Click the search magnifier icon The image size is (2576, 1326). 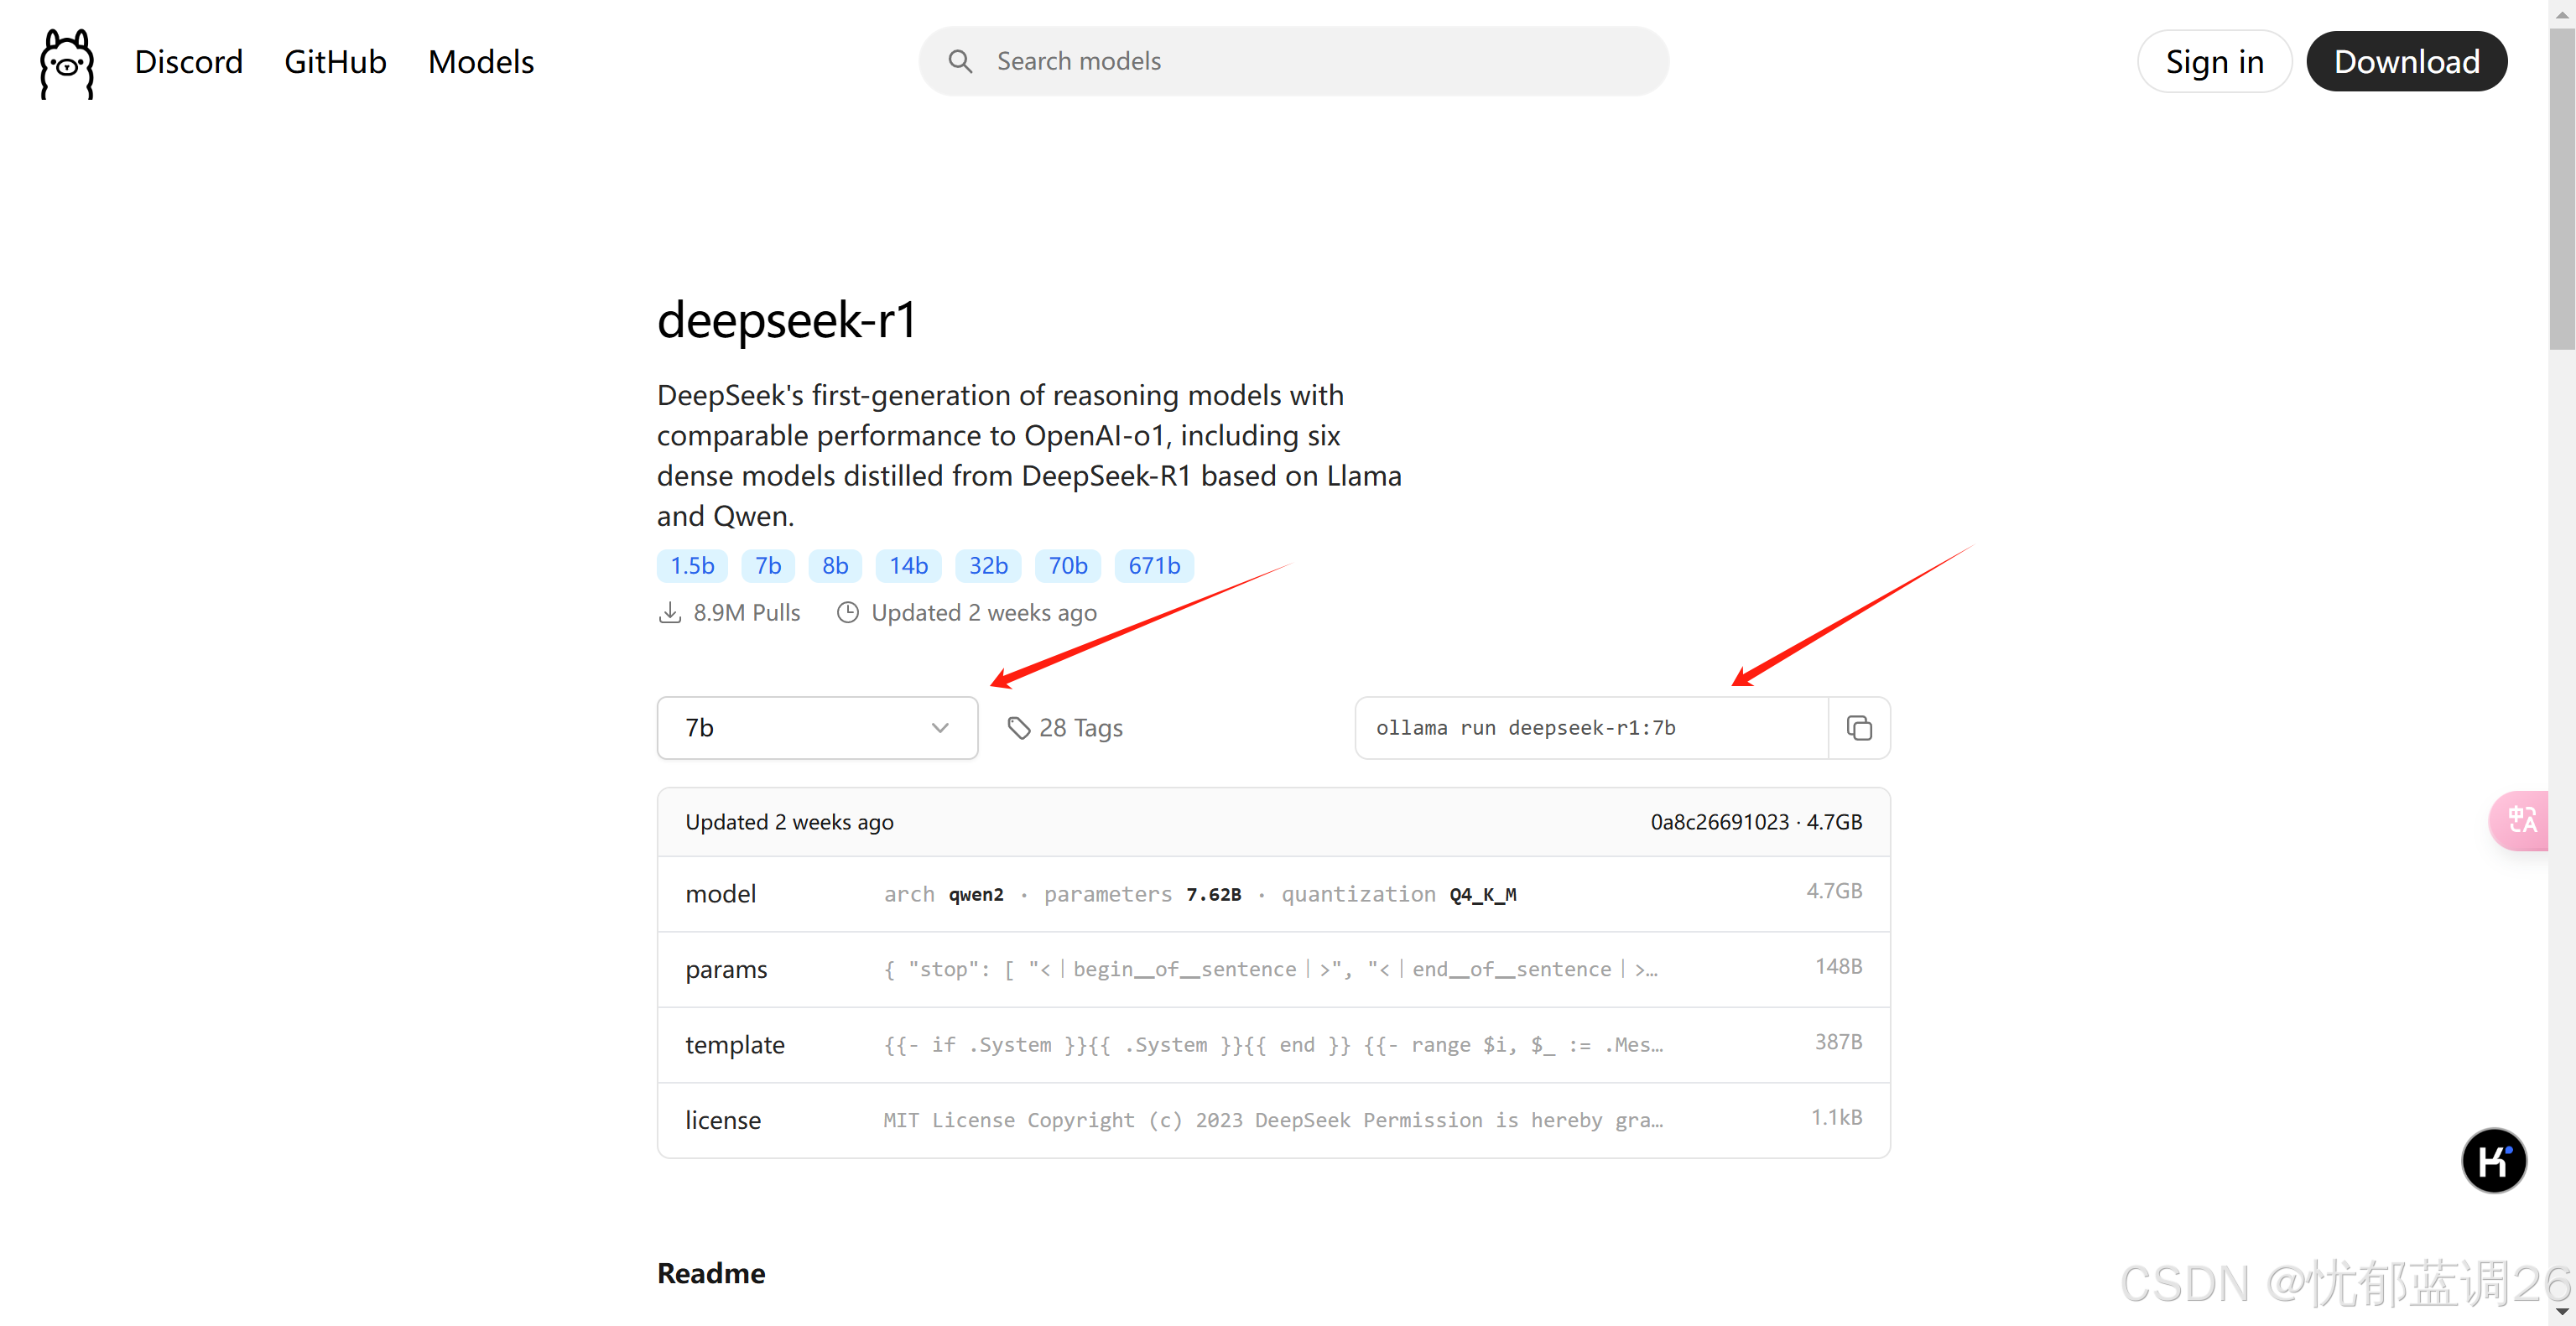tap(960, 62)
